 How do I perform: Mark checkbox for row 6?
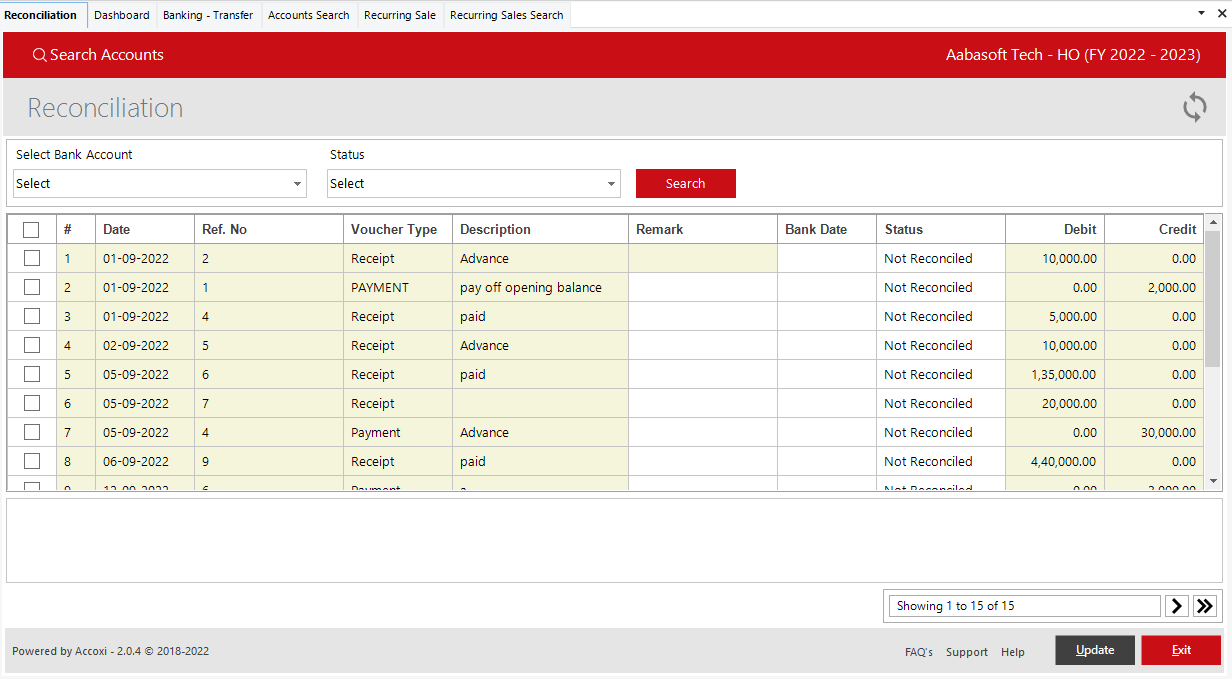point(31,403)
